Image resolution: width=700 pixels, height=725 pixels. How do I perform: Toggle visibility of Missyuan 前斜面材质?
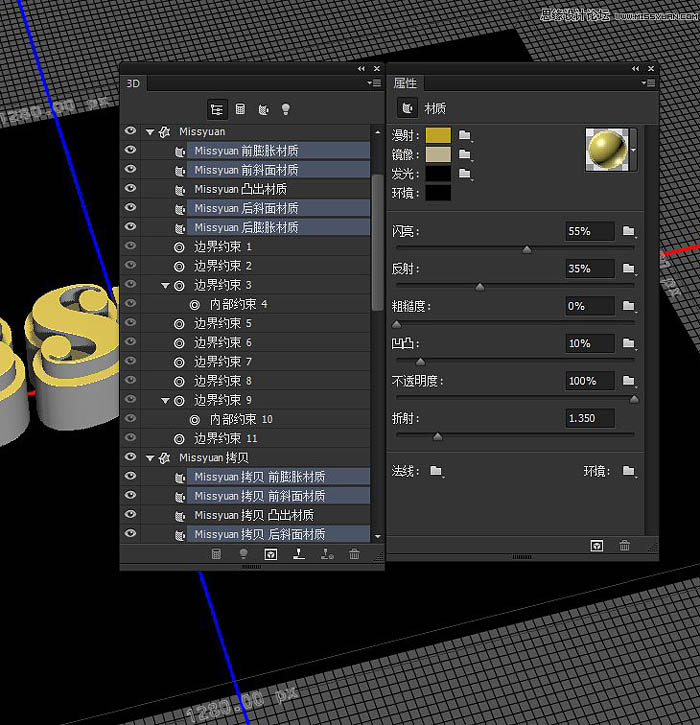[x=130, y=169]
